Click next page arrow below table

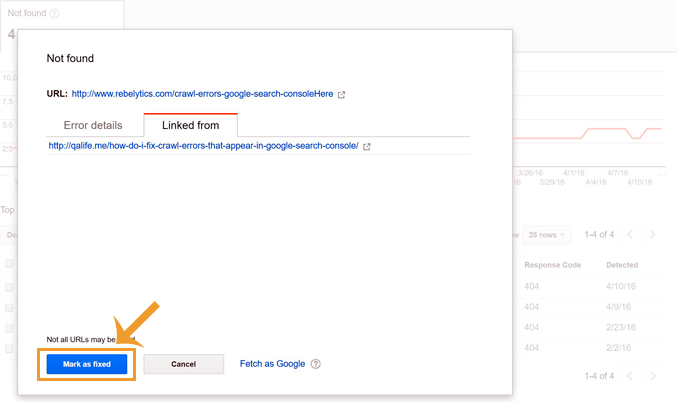pyautogui.click(x=652, y=376)
